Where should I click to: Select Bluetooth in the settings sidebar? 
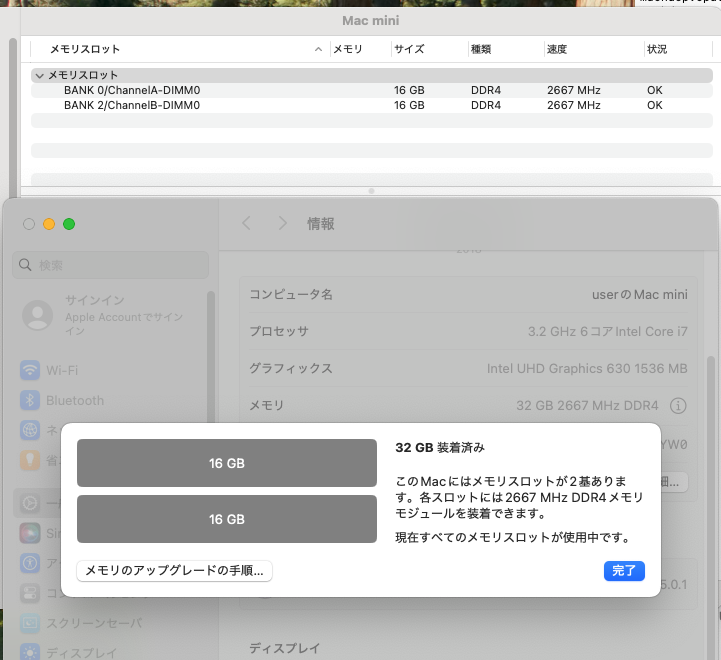[75, 400]
